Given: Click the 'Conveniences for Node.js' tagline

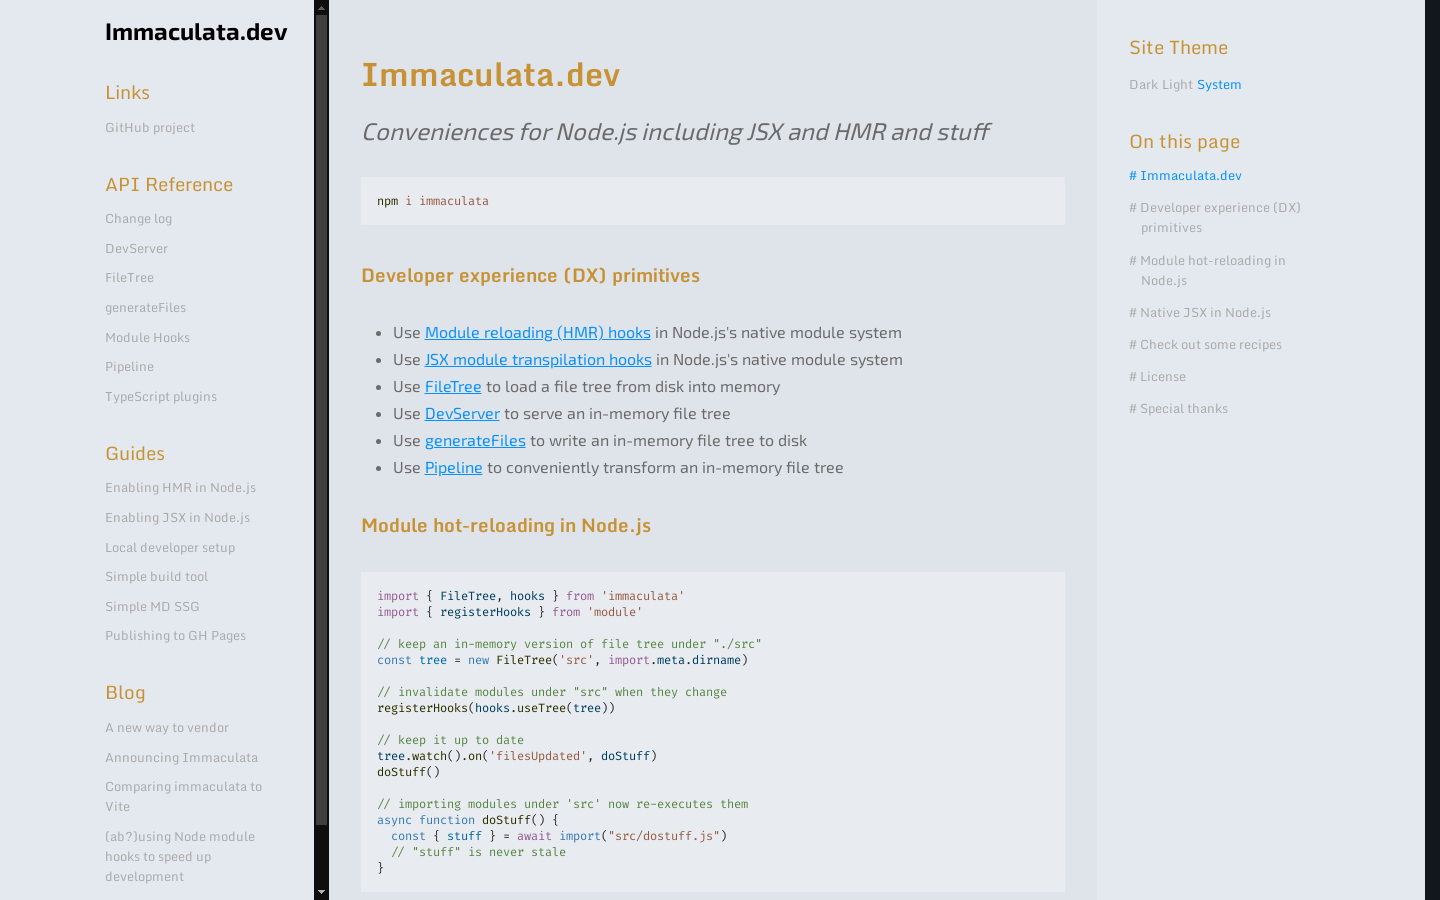Looking at the screenshot, I should pos(675,132).
